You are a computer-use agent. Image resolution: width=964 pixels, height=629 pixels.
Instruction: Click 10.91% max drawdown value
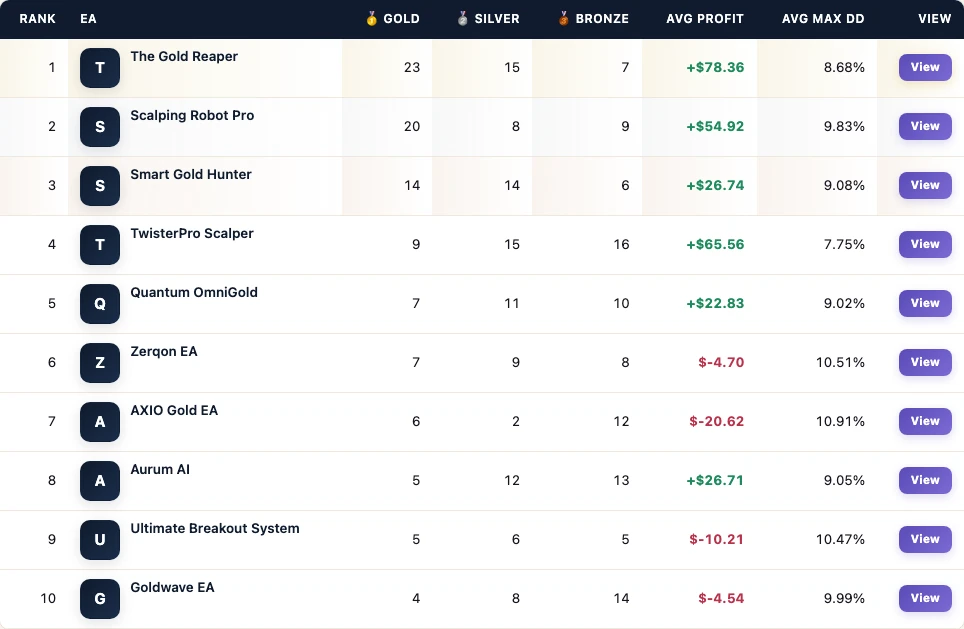click(840, 421)
